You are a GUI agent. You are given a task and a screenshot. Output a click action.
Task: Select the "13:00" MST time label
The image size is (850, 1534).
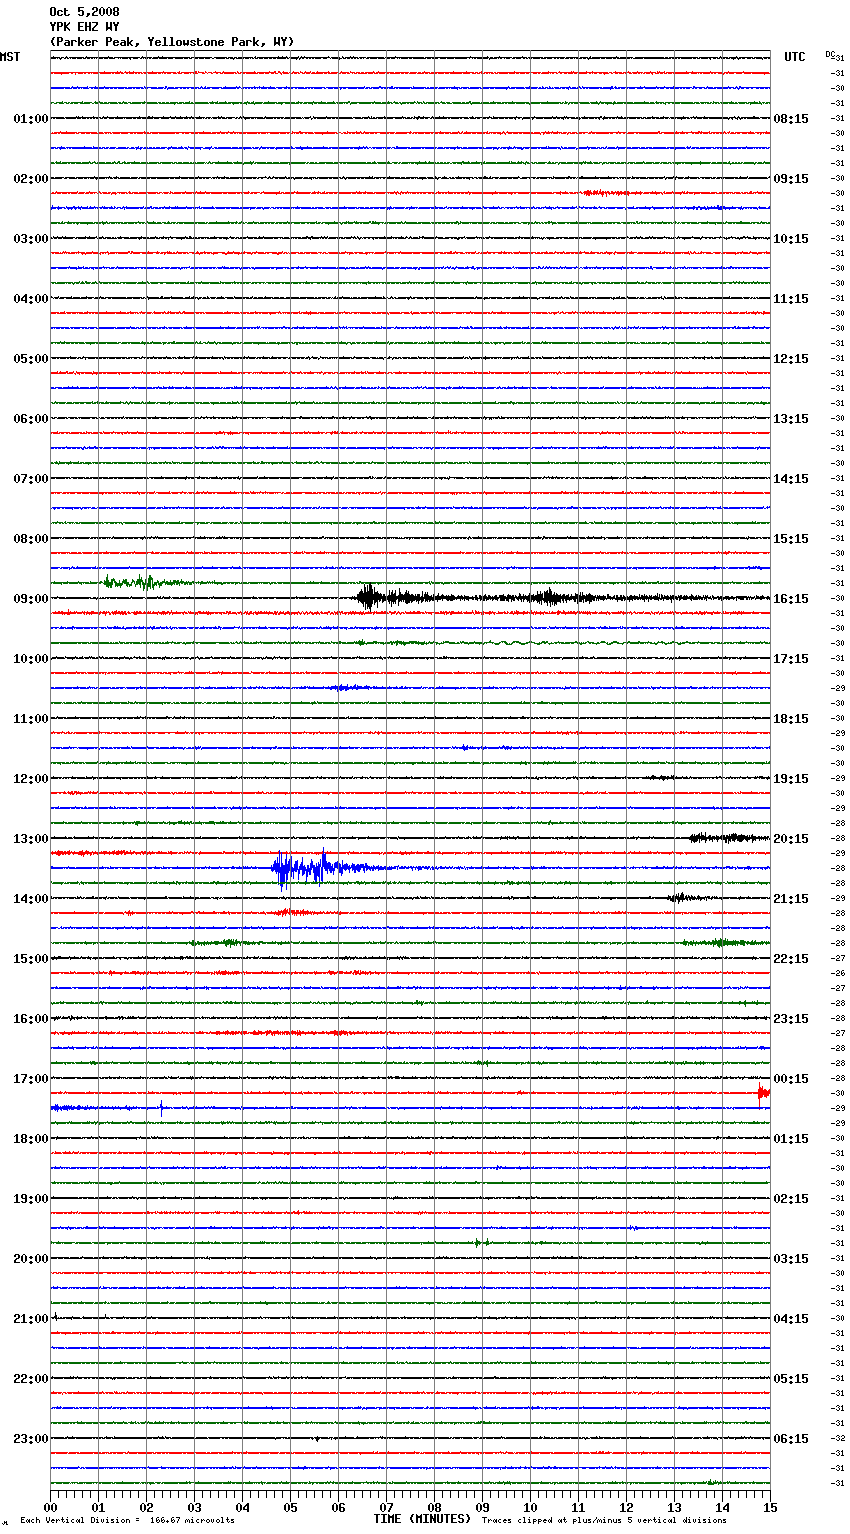pos(31,839)
